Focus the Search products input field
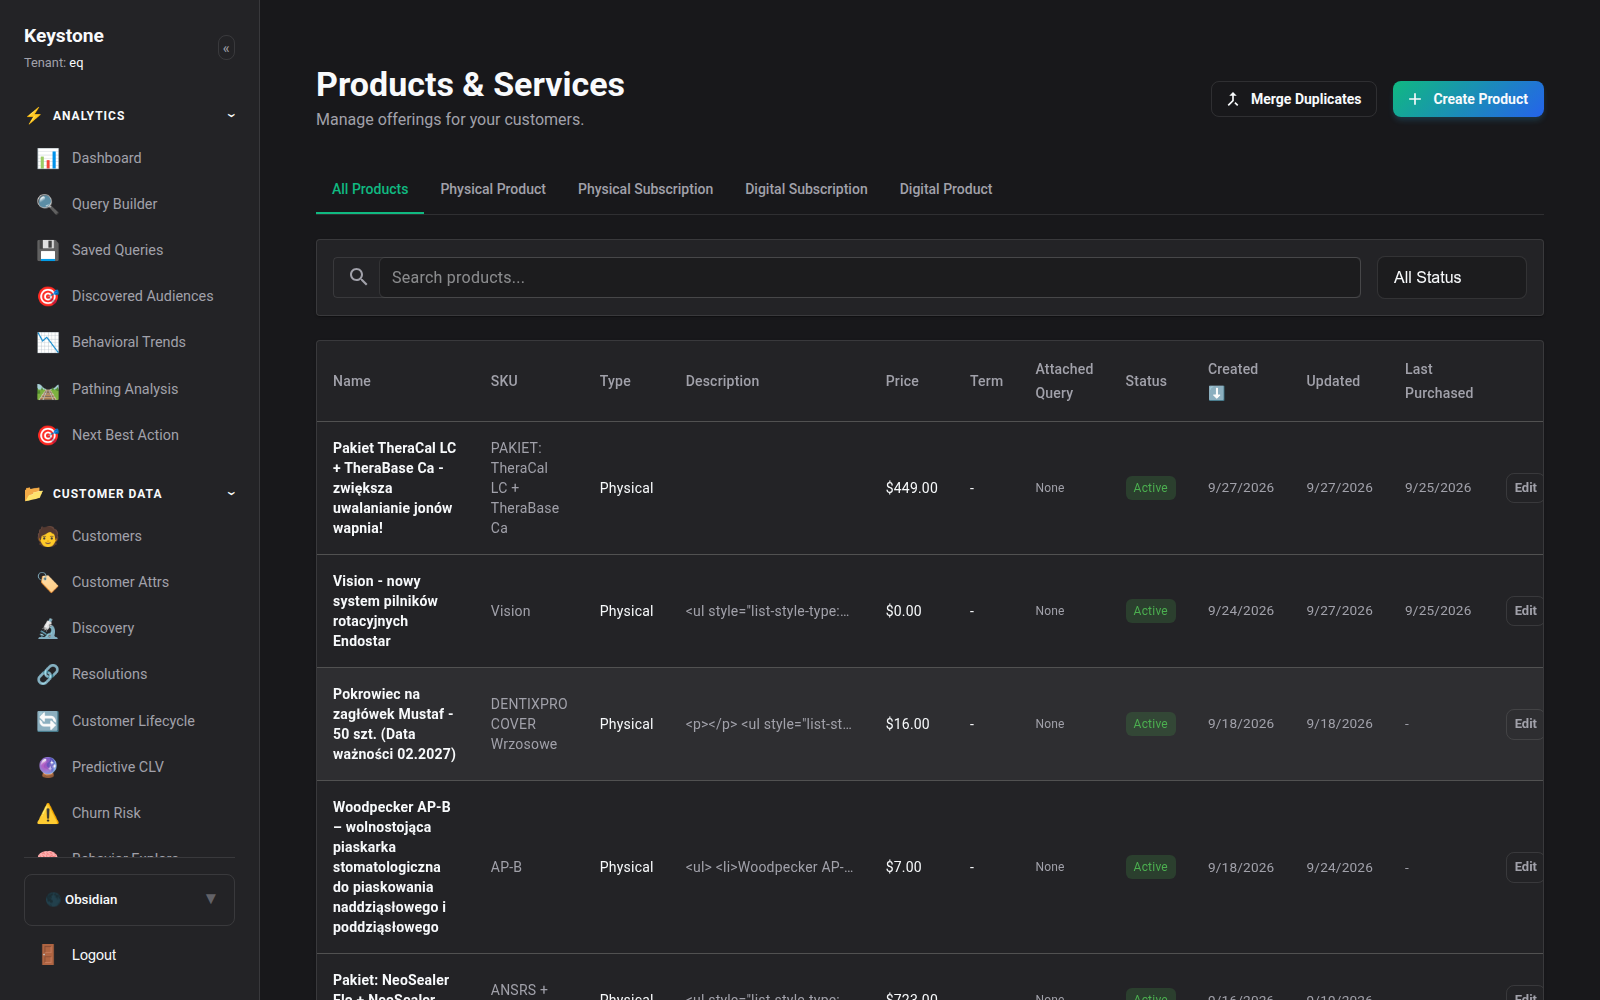 point(869,277)
